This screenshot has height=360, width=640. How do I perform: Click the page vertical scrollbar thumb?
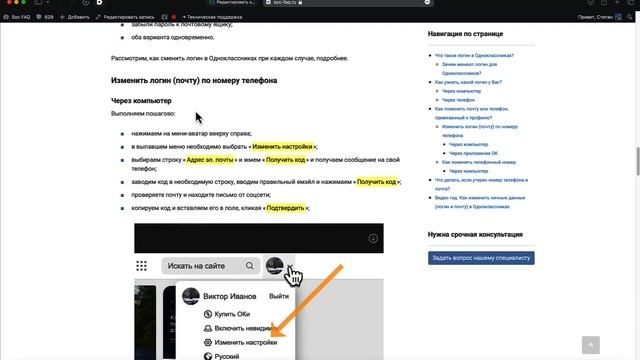[638, 161]
